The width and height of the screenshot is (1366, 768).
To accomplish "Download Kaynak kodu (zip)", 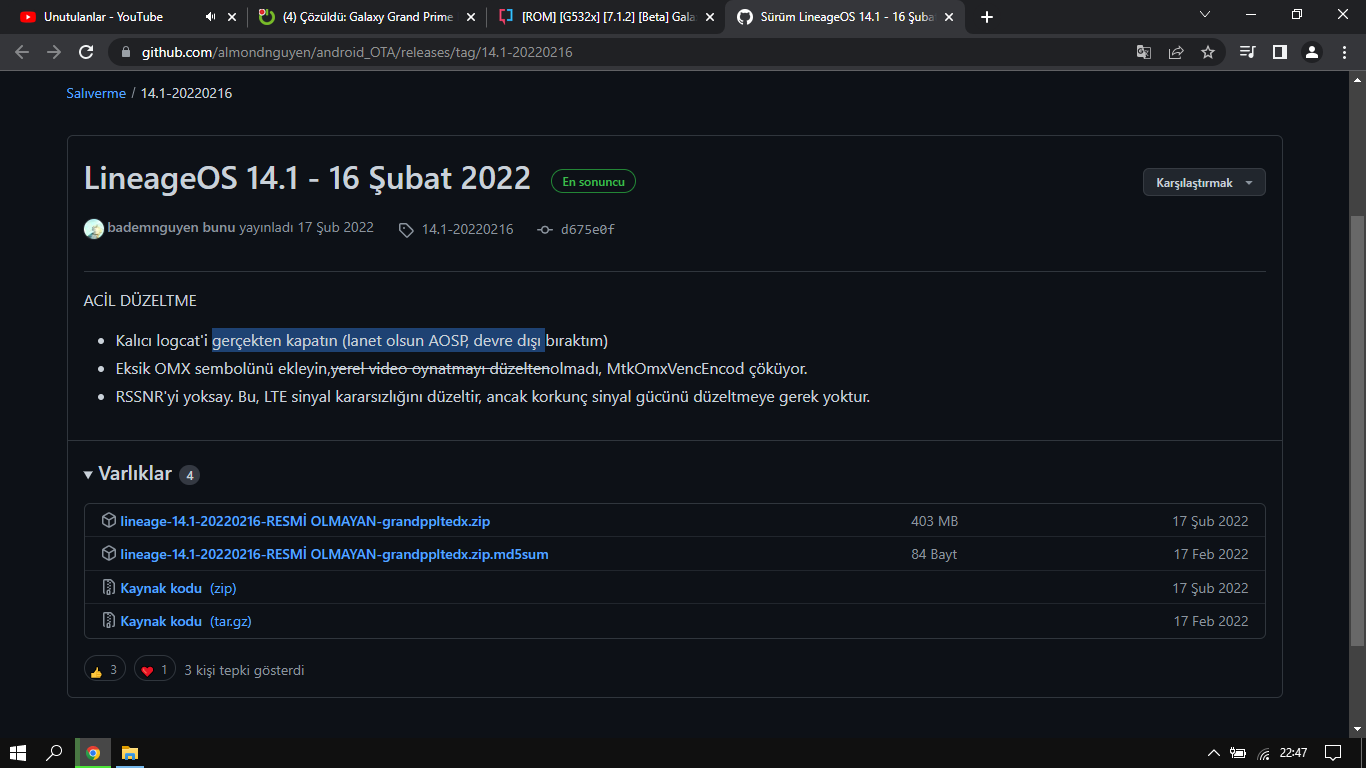I will coord(178,588).
